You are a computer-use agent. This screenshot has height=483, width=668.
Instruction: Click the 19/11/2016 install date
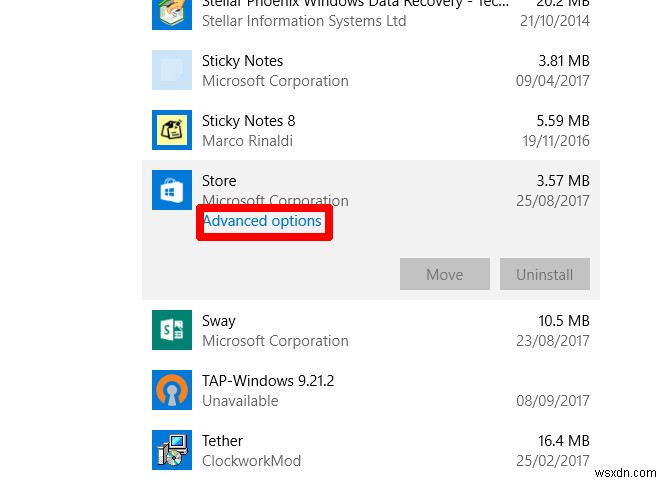click(556, 141)
